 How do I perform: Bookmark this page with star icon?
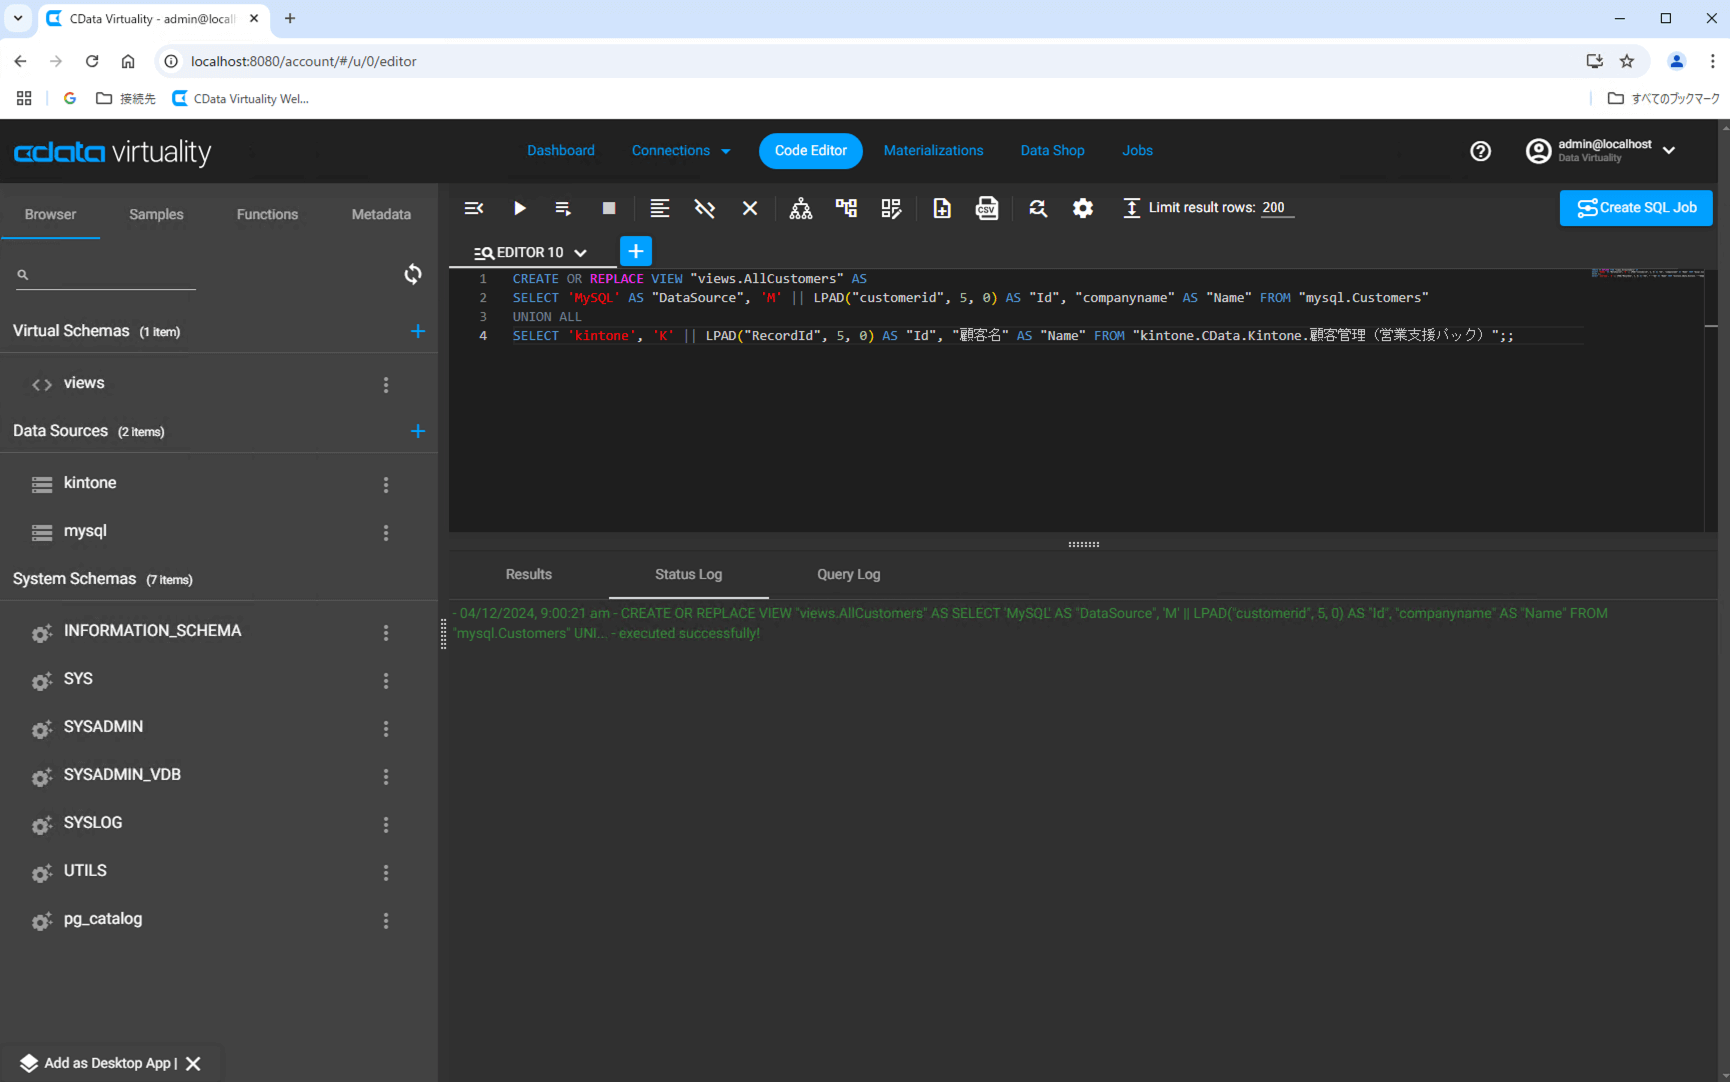(1627, 61)
